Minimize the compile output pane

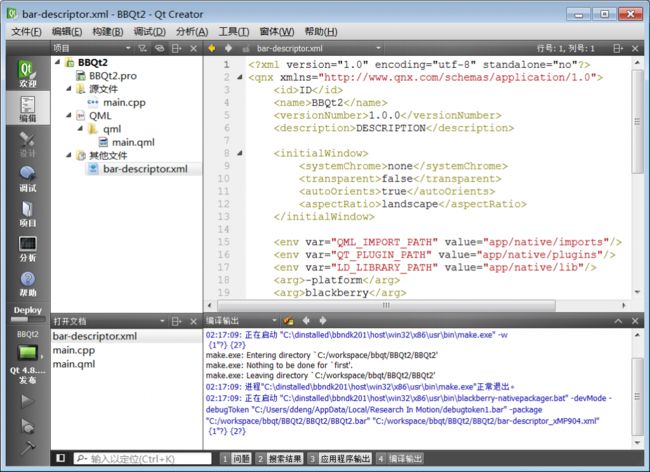tap(618, 321)
